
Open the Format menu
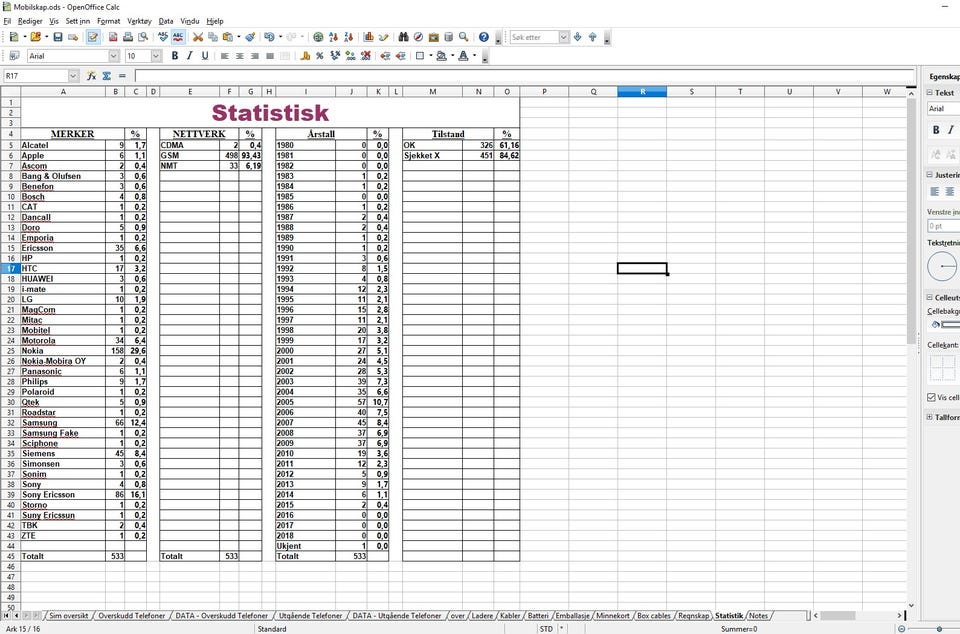click(x=108, y=21)
